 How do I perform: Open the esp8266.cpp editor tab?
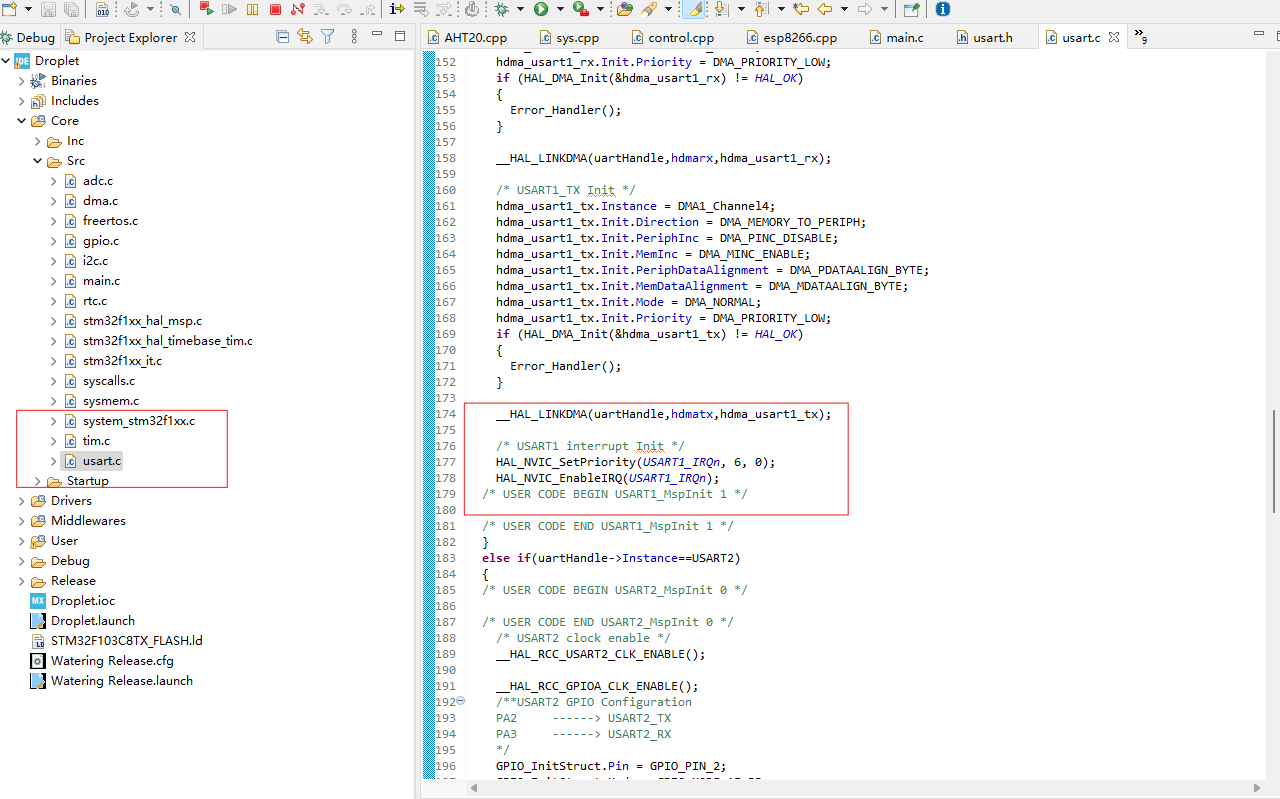coord(793,37)
